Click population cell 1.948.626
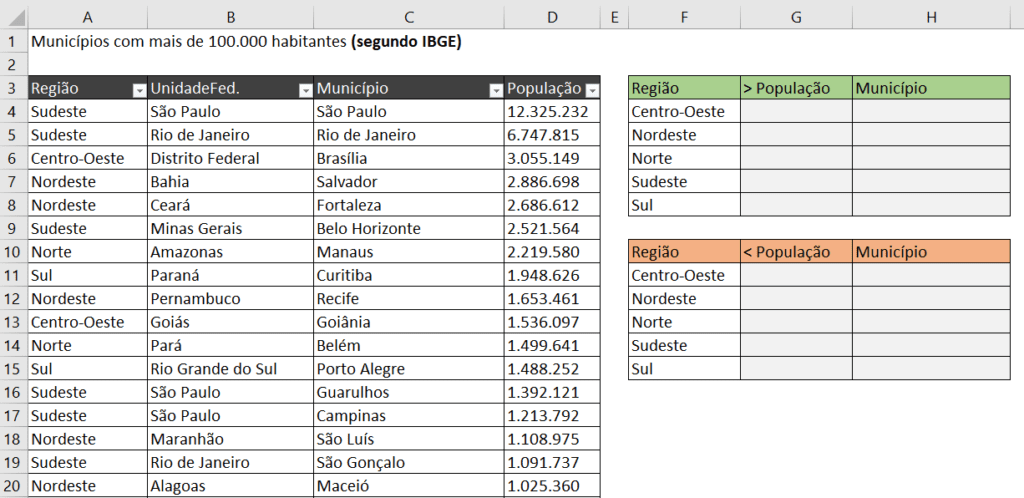This screenshot has height=498, width=1024. click(x=552, y=275)
